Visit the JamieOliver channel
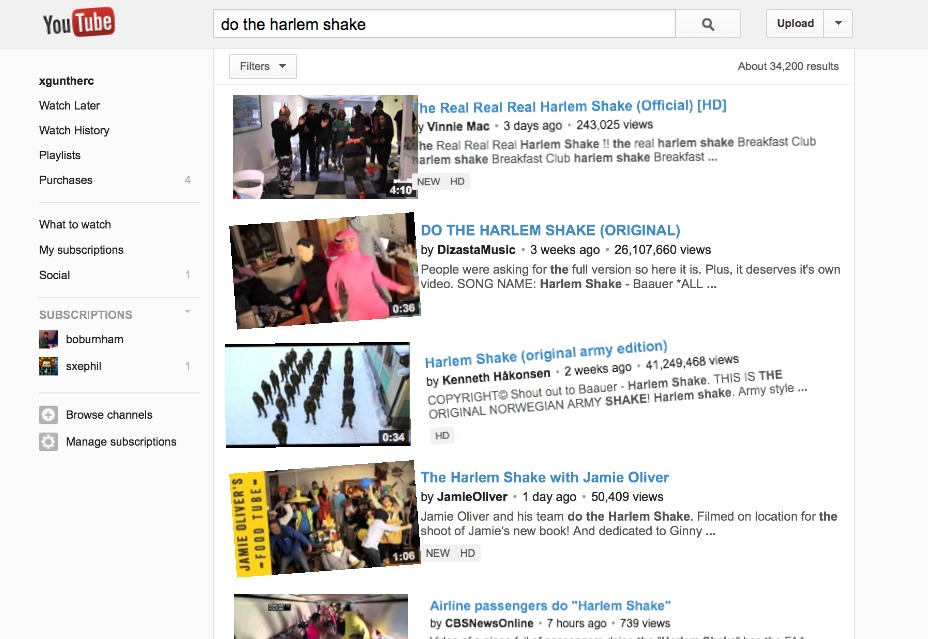The height and width of the screenshot is (639, 928). (x=472, y=497)
